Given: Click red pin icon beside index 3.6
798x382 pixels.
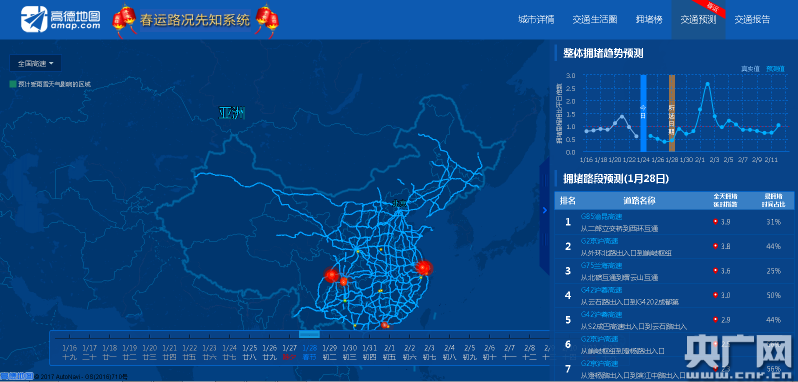Looking at the screenshot, I should (715, 271).
